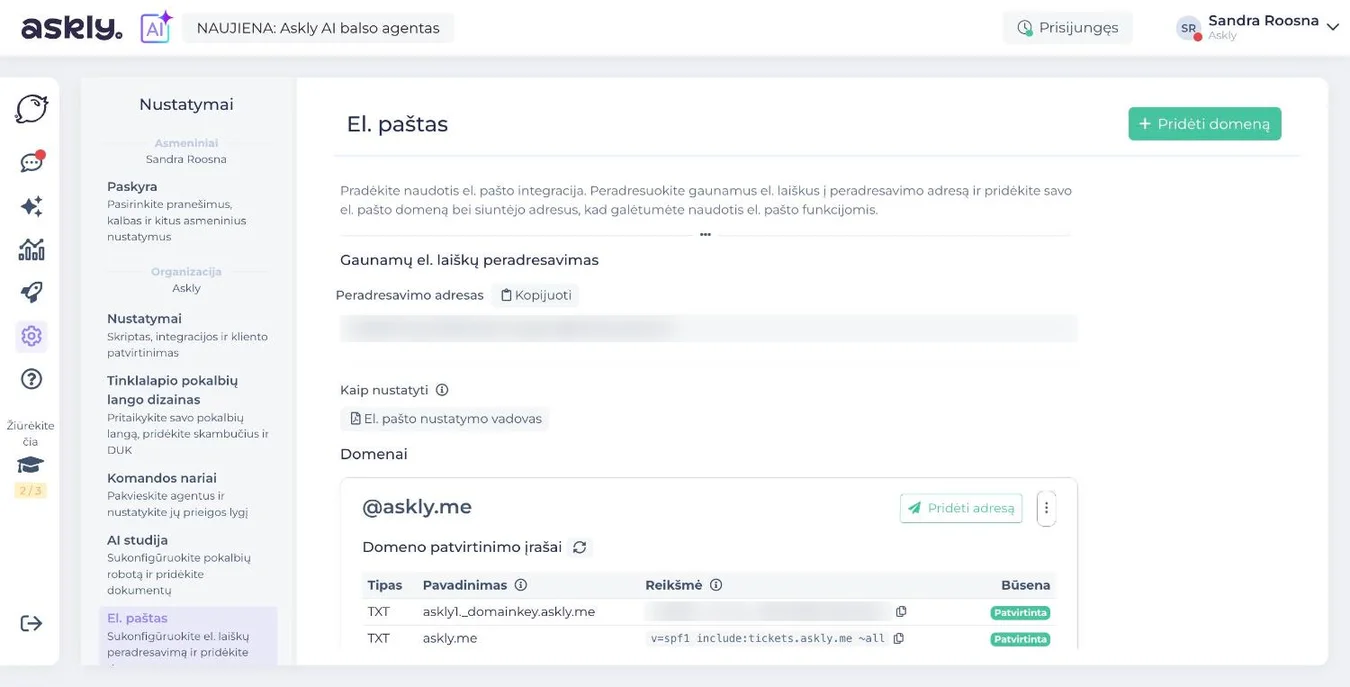This screenshot has height=687, width=1350.
Task: Open the help question mark icon
Action: [31, 379]
